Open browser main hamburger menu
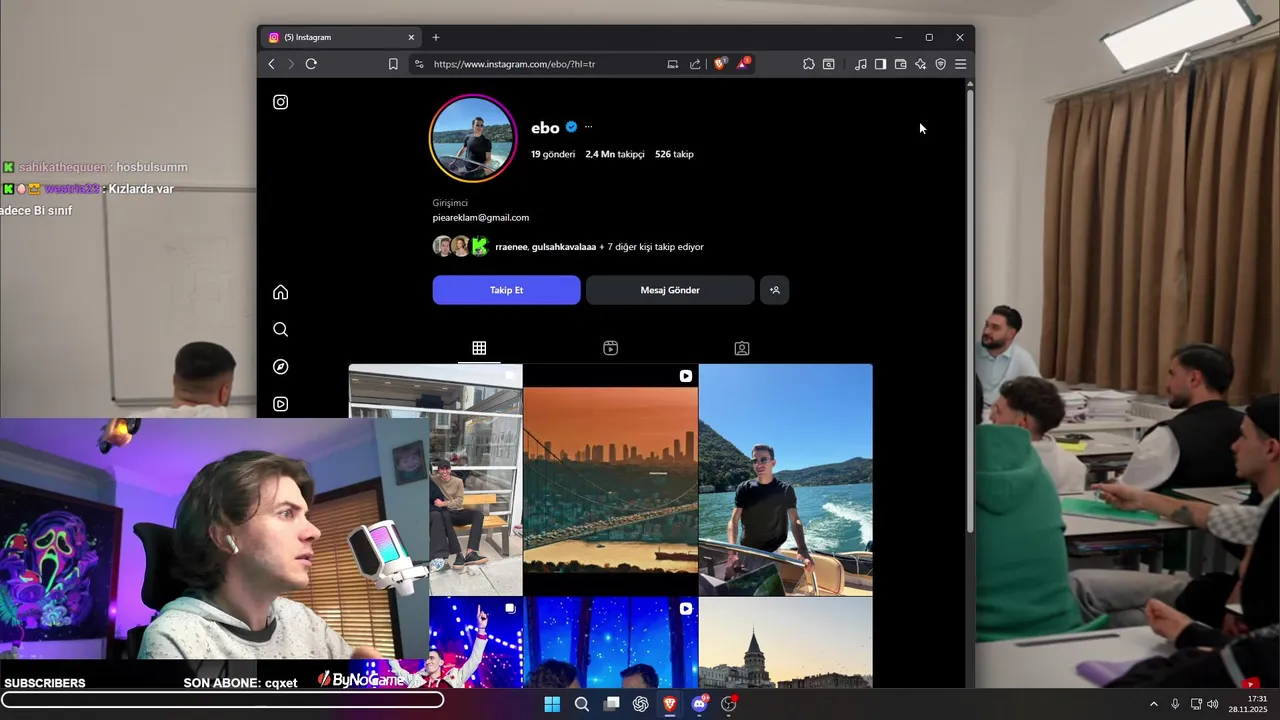 point(960,64)
